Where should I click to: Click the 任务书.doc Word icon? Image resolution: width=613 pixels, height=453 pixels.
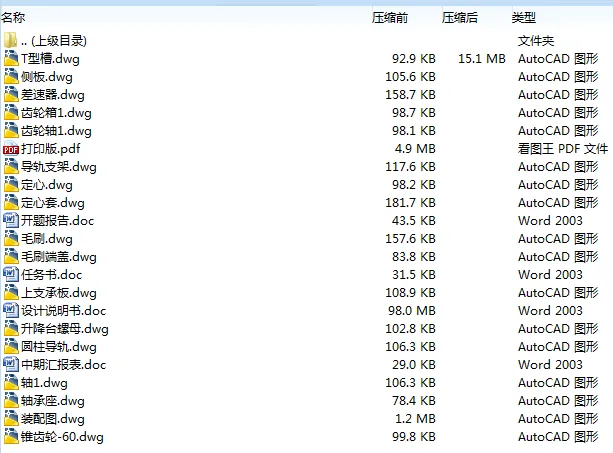tap(11, 275)
